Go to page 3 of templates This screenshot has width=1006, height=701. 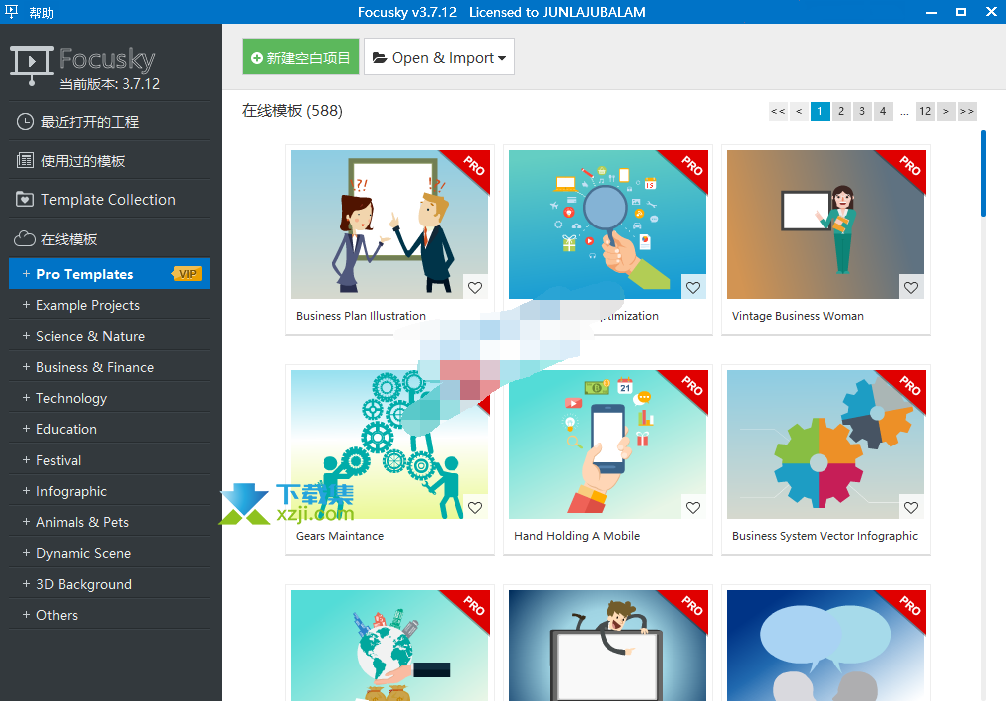click(x=862, y=111)
